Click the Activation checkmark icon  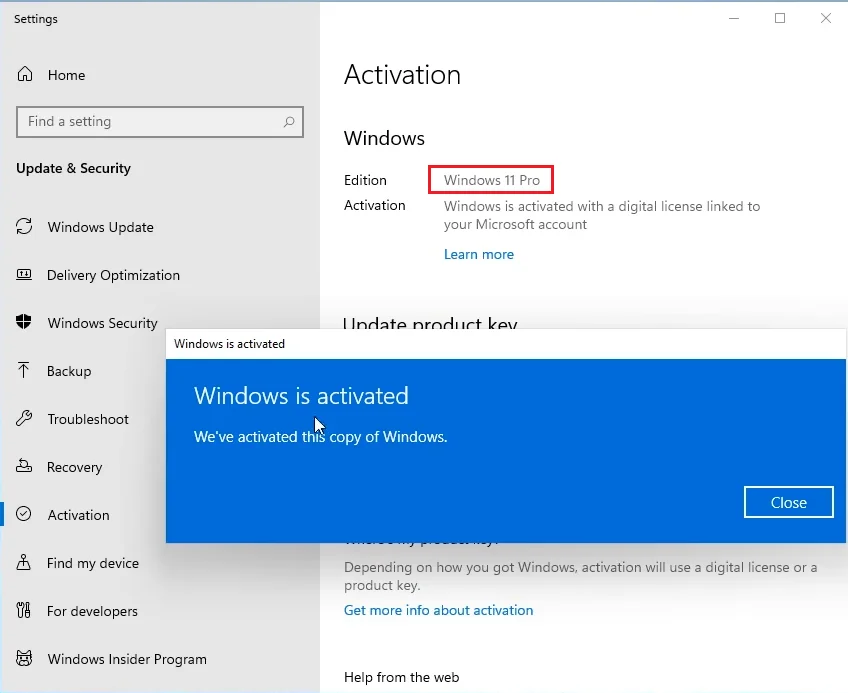(x=23, y=515)
